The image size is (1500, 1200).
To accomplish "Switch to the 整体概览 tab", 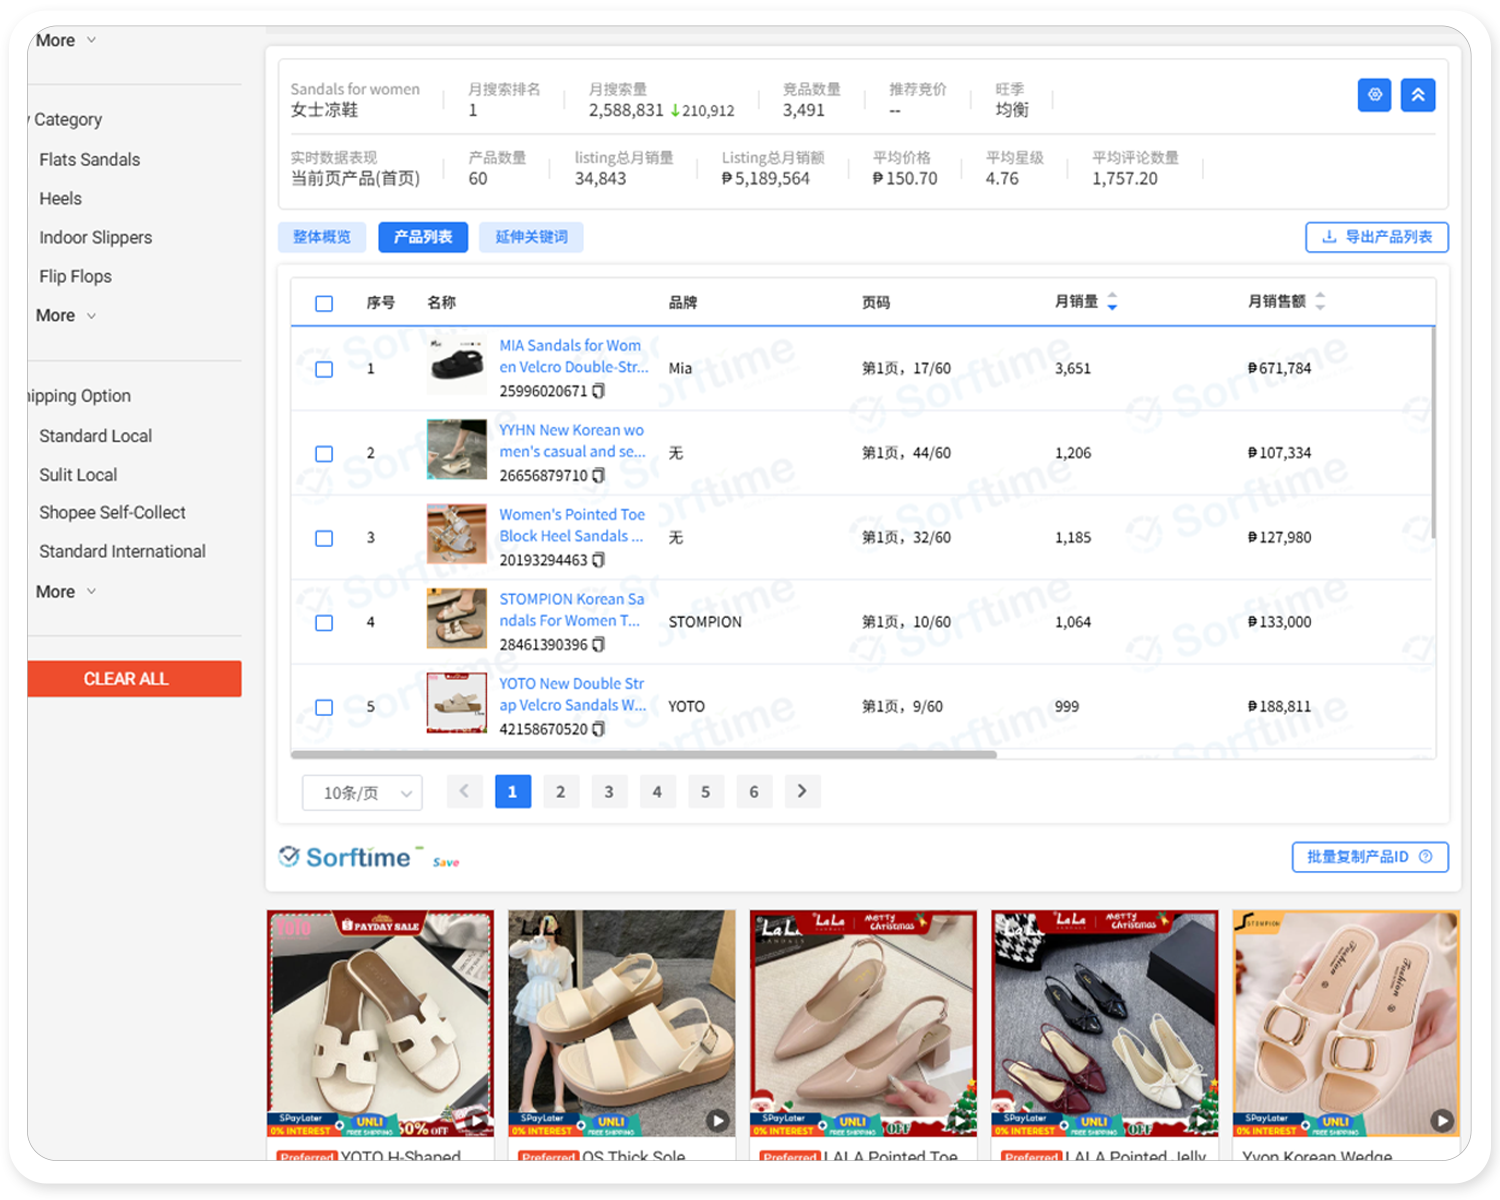I will pos(322,237).
